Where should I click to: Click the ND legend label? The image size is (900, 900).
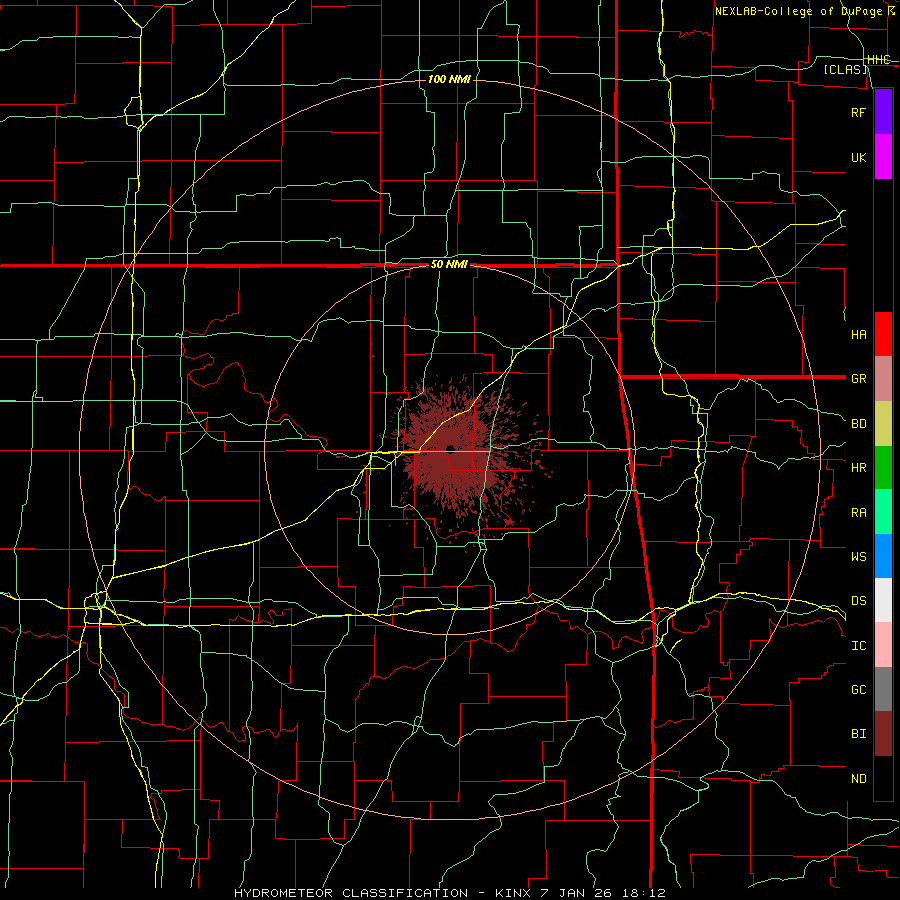coord(858,779)
